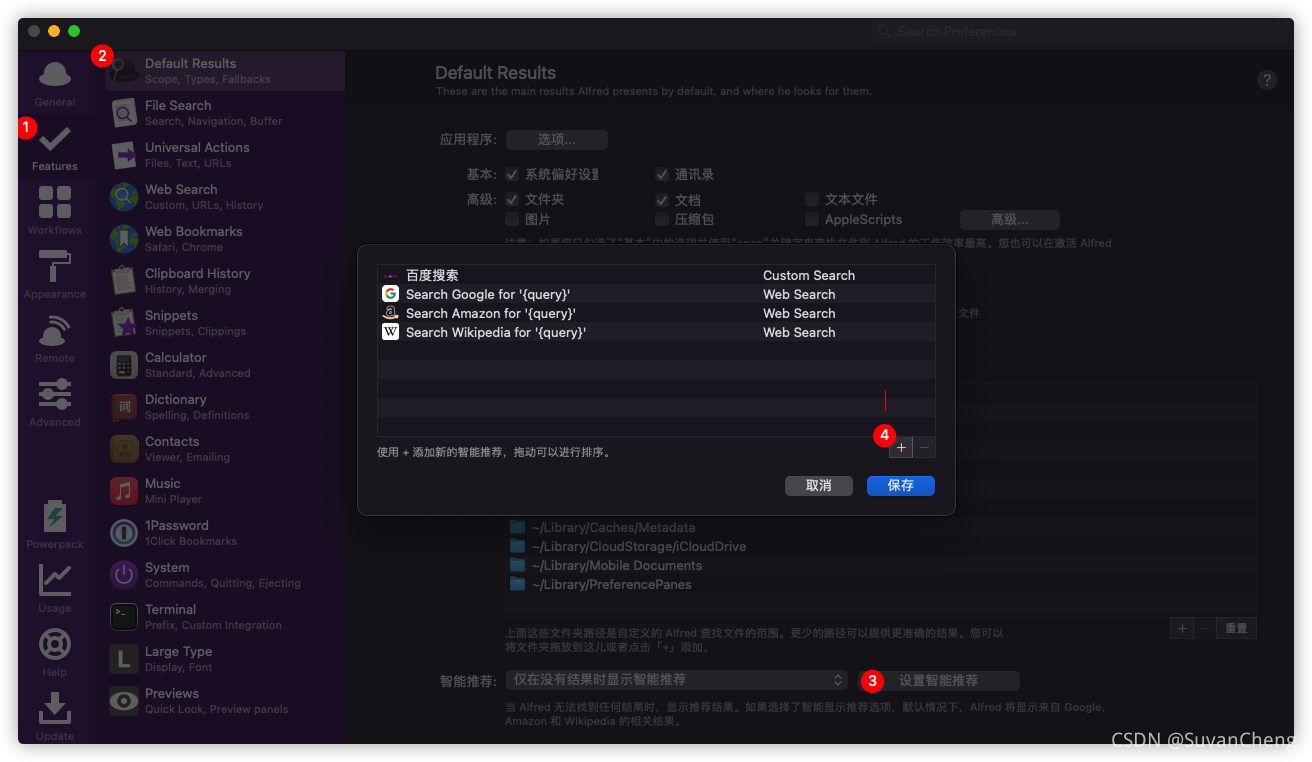The height and width of the screenshot is (762, 1312).
Task: Open Appearance paint roller section
Action: pyautogui.click(x=55, y=275)
